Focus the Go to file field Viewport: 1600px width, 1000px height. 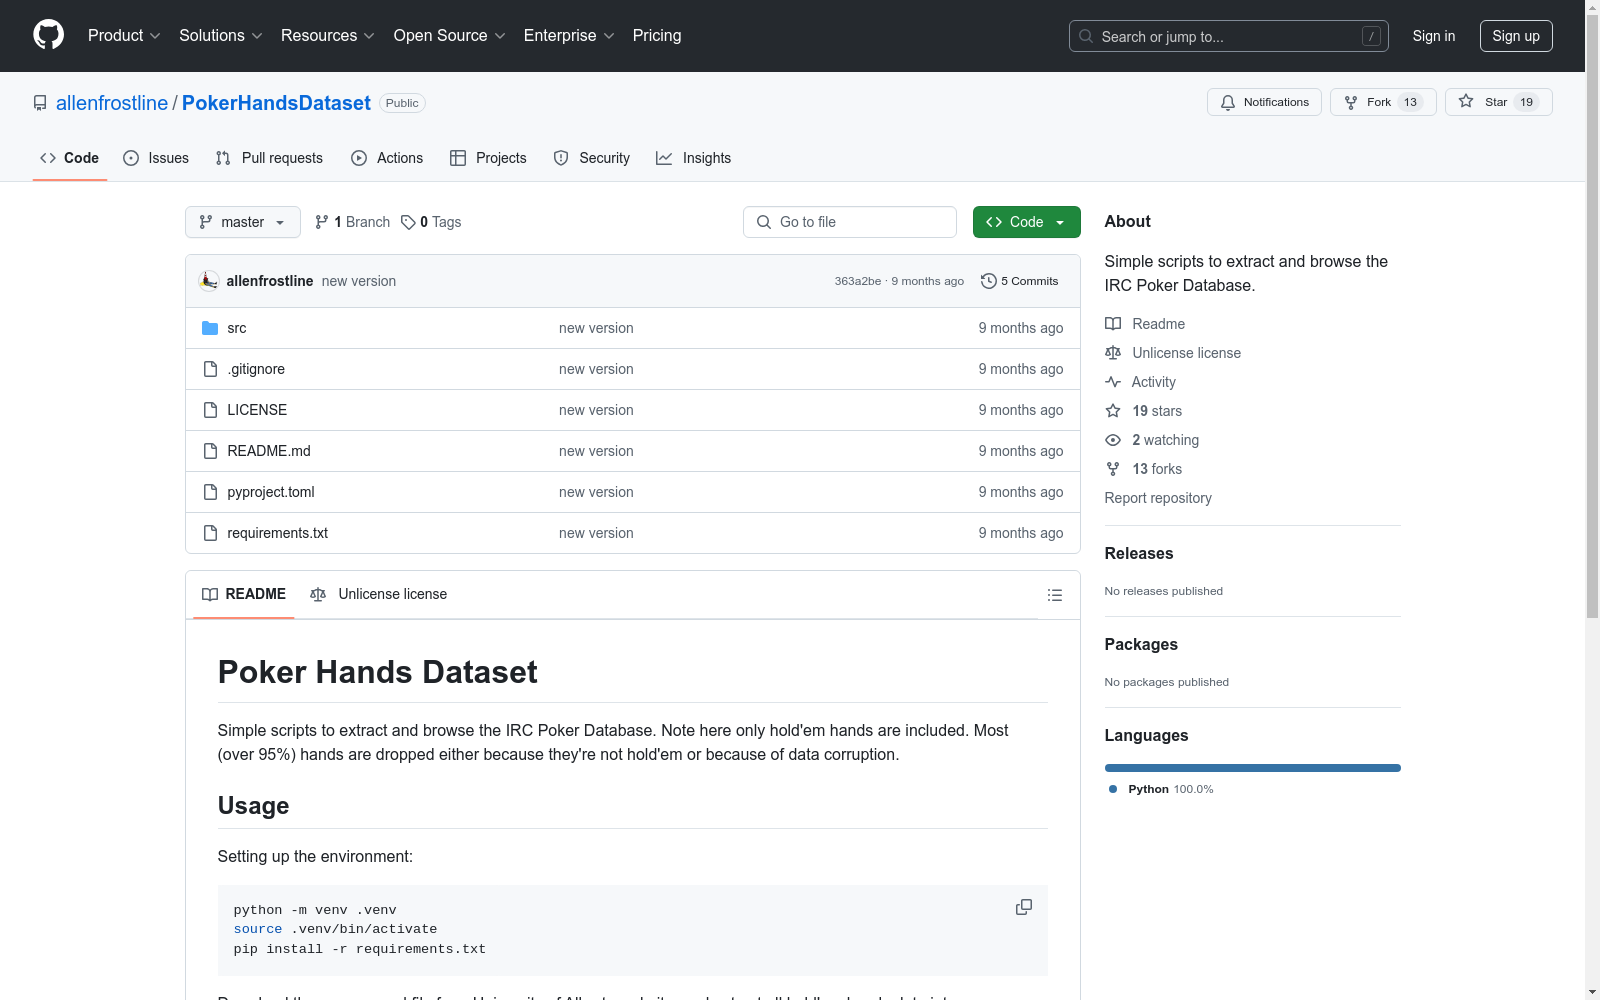(850, 222)
